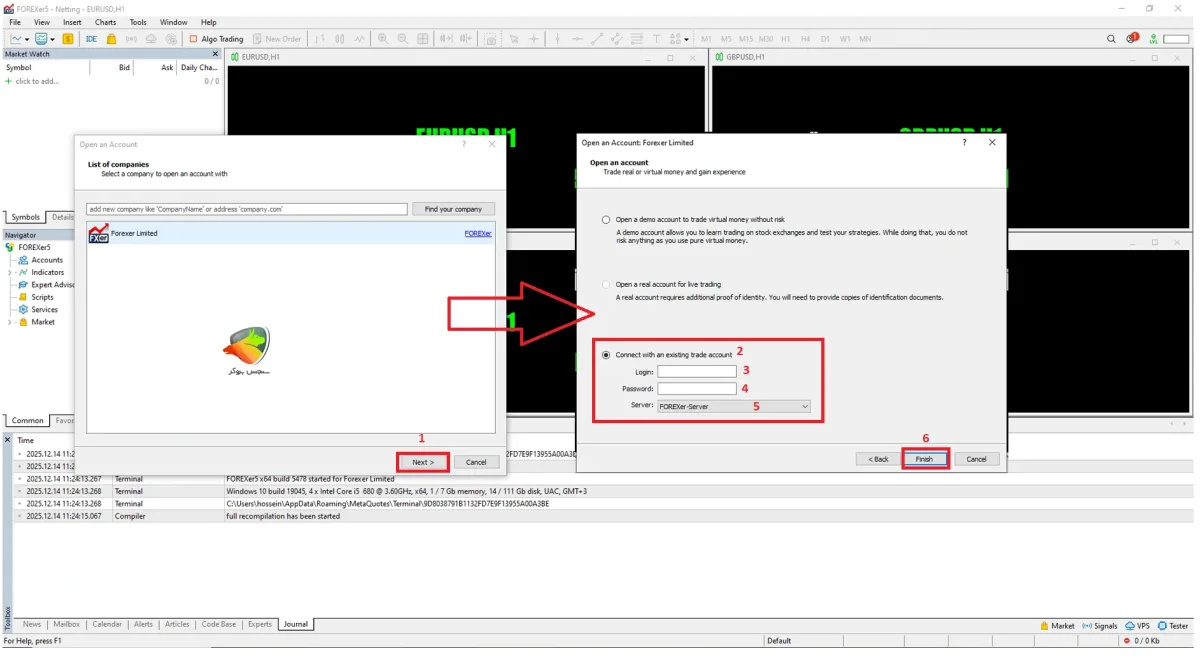Click Cancel in the Forexer Limited account dialog
This screenshot has height=656, width=1200.
coord(977,459)
